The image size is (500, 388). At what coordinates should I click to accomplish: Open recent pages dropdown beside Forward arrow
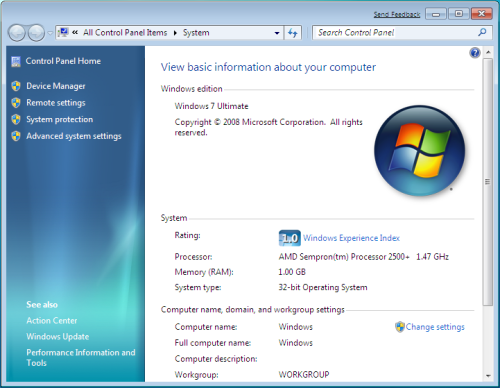(x=50, y=33)
